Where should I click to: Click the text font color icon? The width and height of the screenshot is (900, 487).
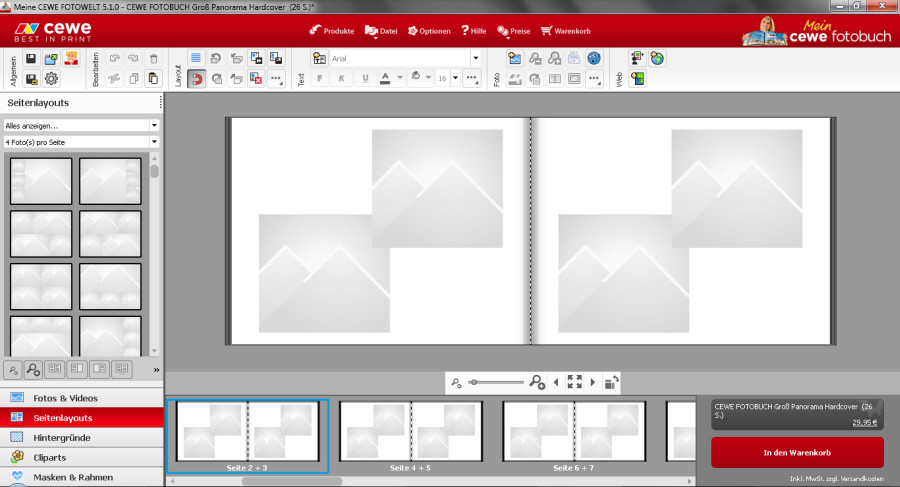tap(385, 78)
